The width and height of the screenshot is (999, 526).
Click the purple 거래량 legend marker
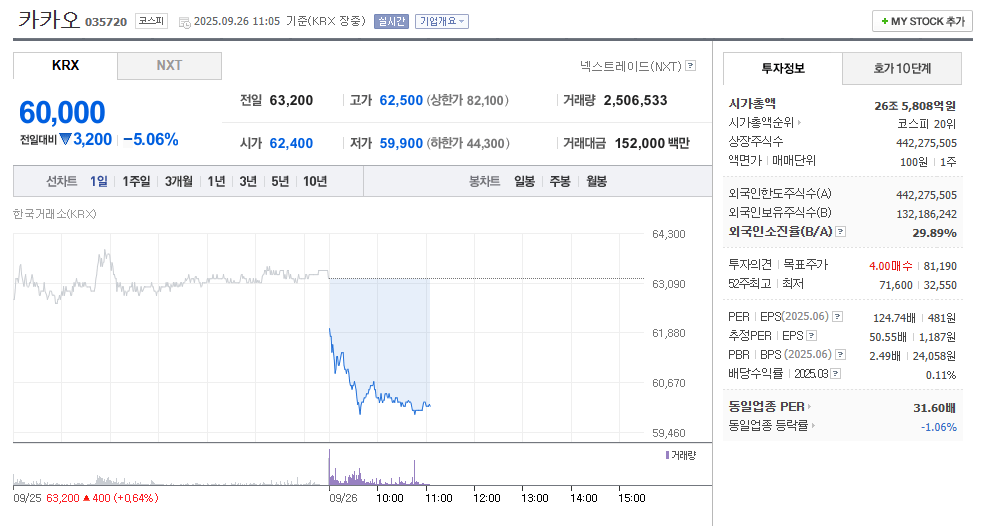[x=667, y=455]
